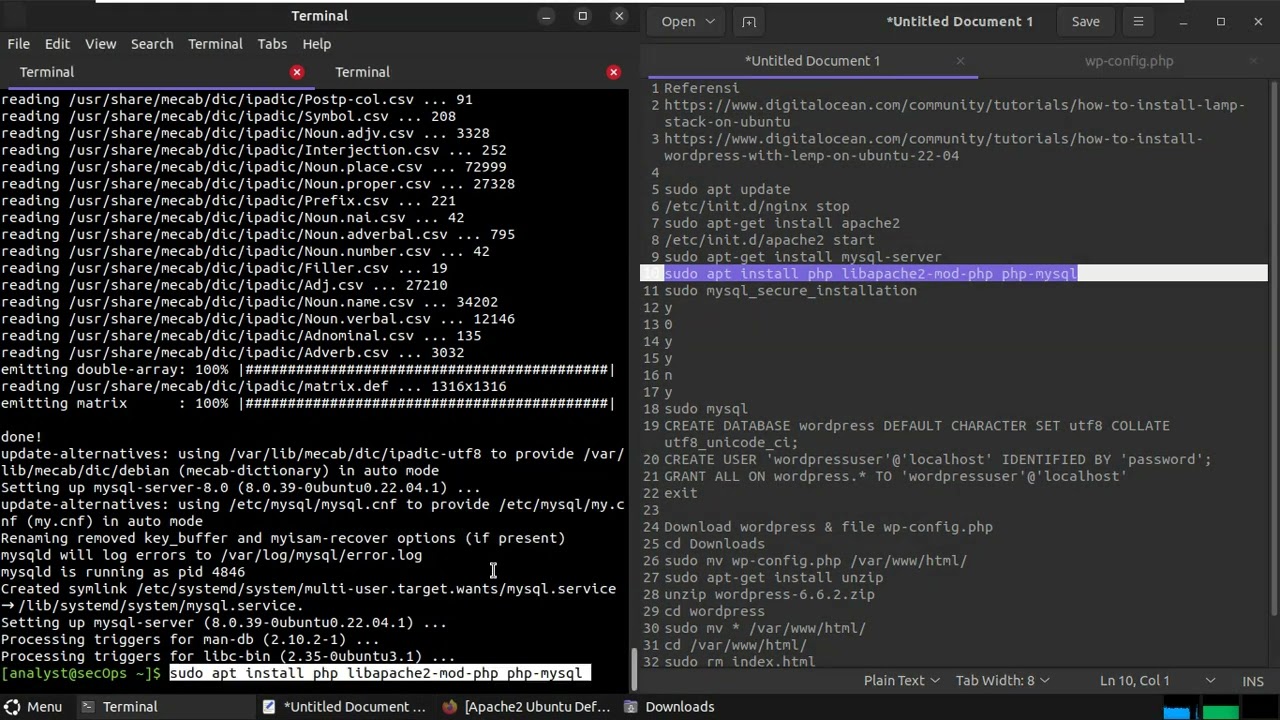The width and height of the screenshot is (1280, 720).
Task: Open Apache2 Ubuntu Default Firefox taskbar entry
Action: pos(527,706)
